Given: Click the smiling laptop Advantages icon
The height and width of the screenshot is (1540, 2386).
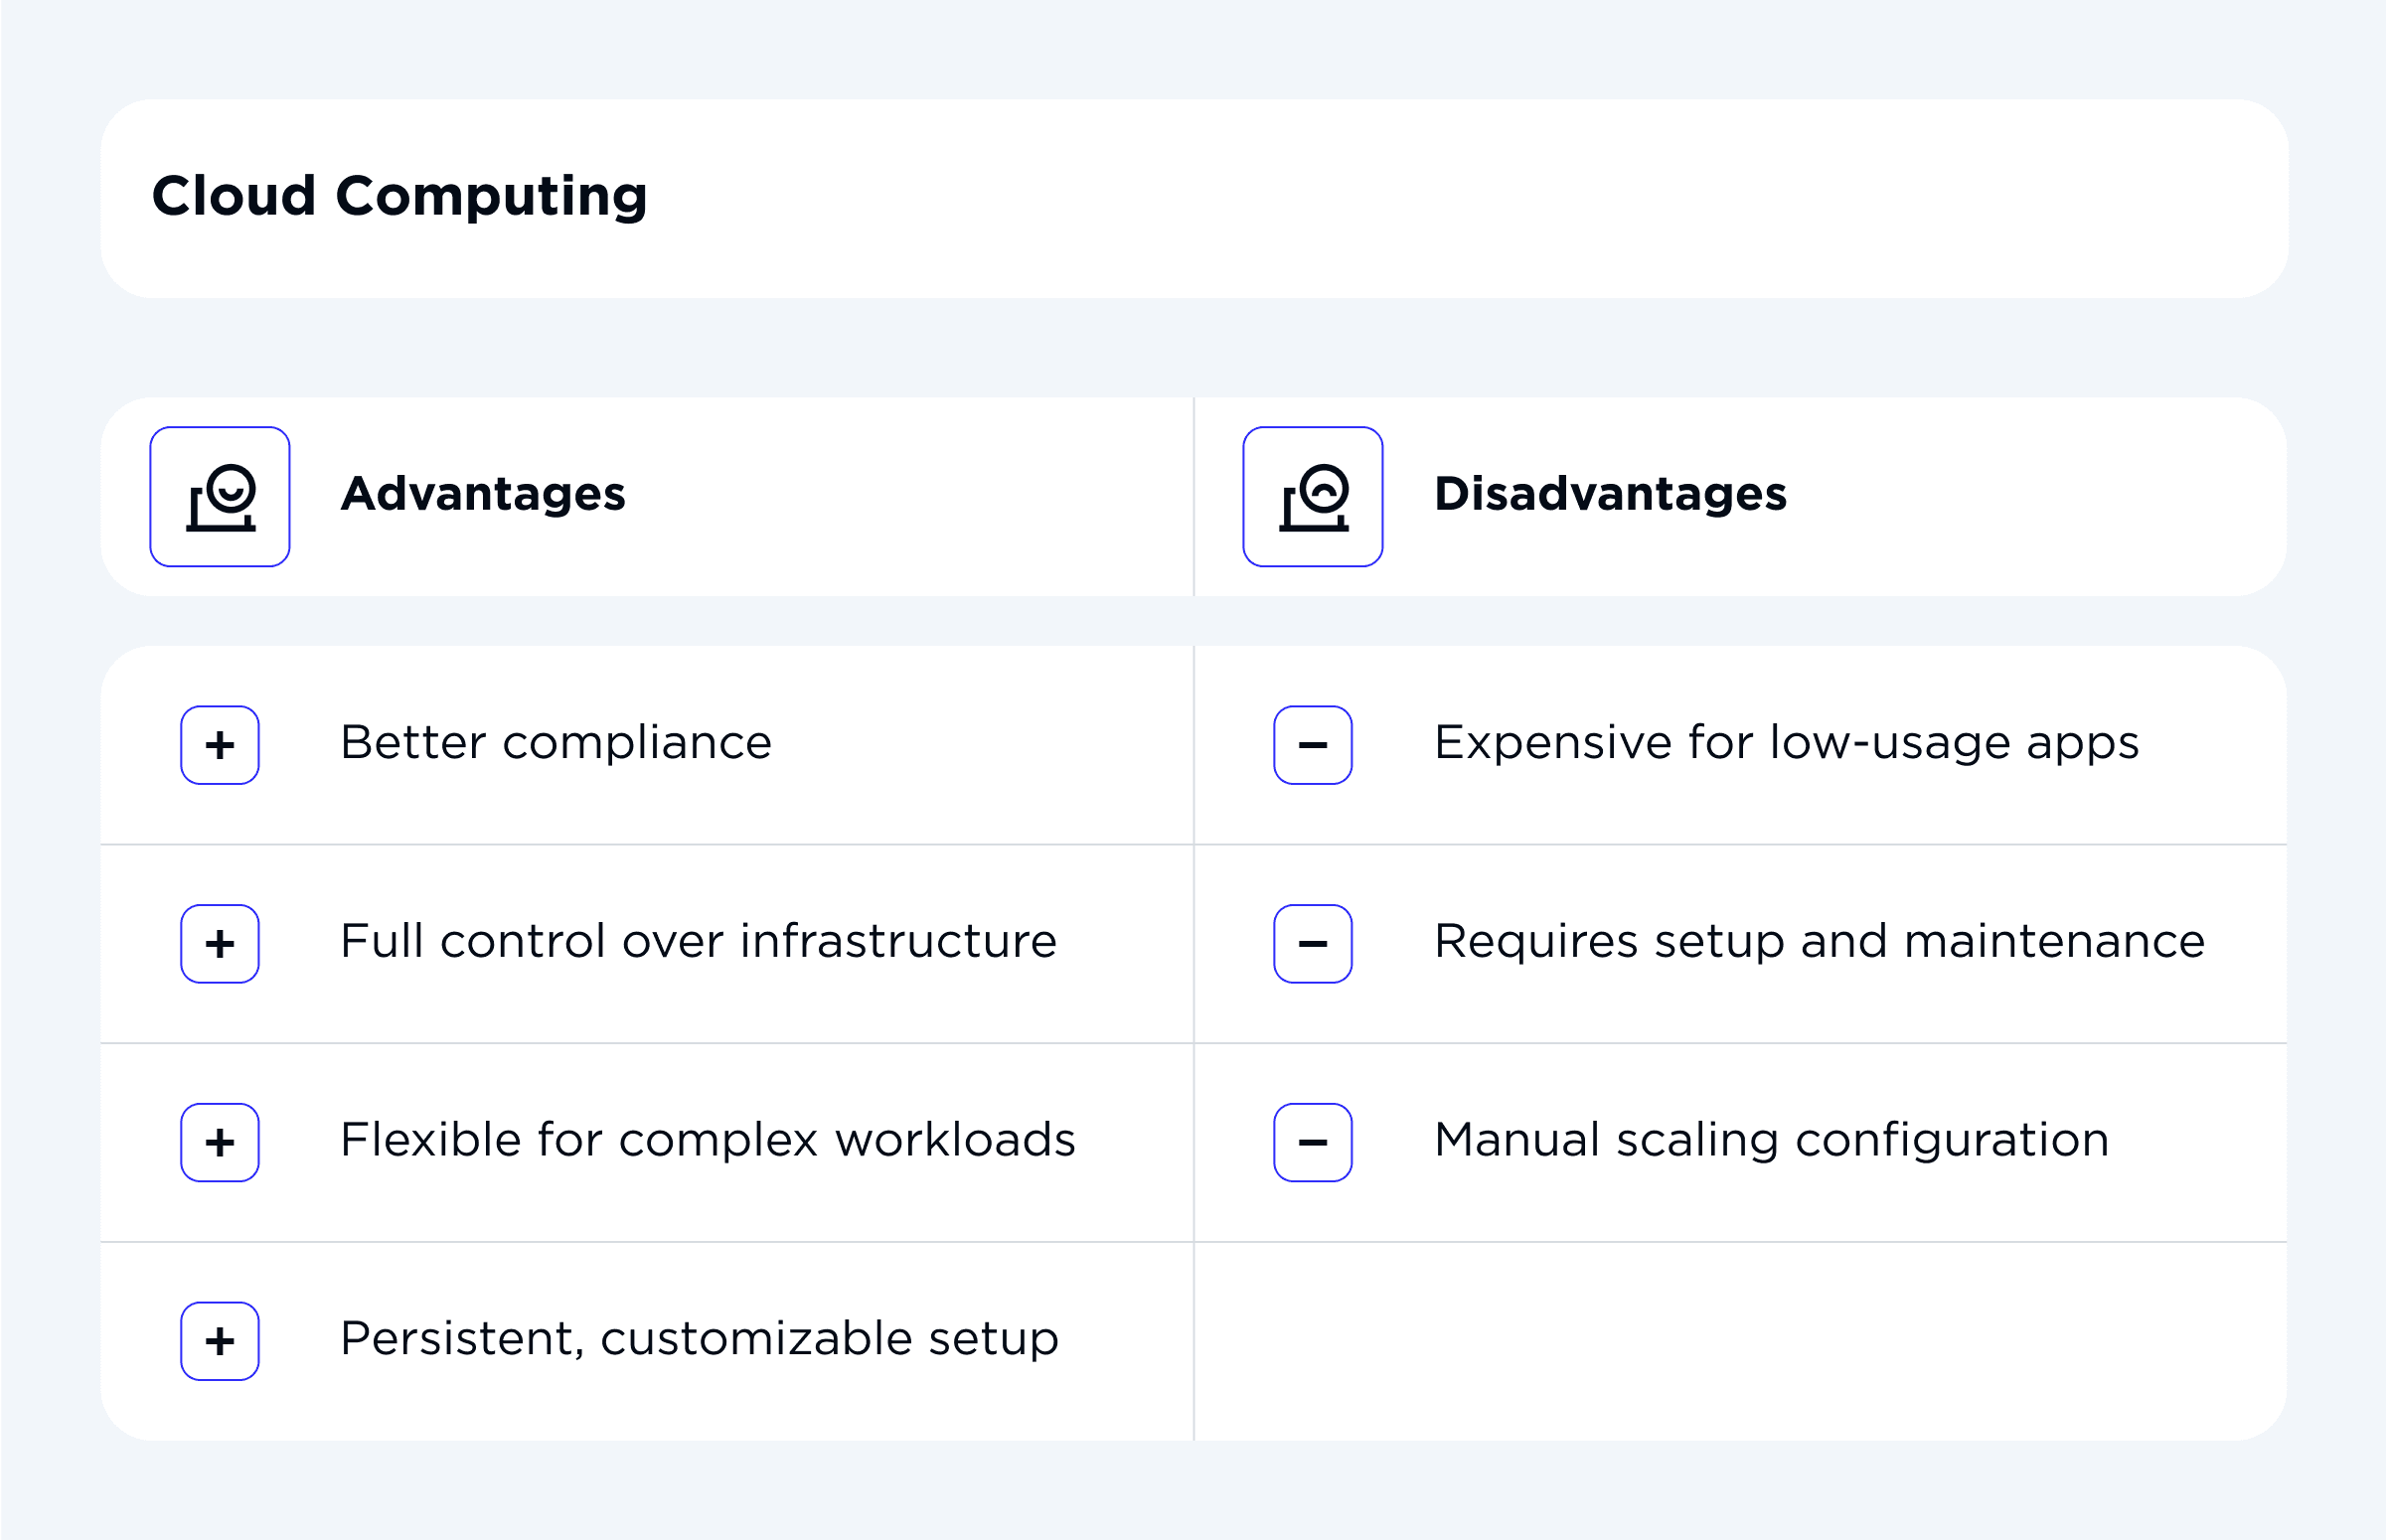Looking at the screenshot, I should tap(220, 497).
